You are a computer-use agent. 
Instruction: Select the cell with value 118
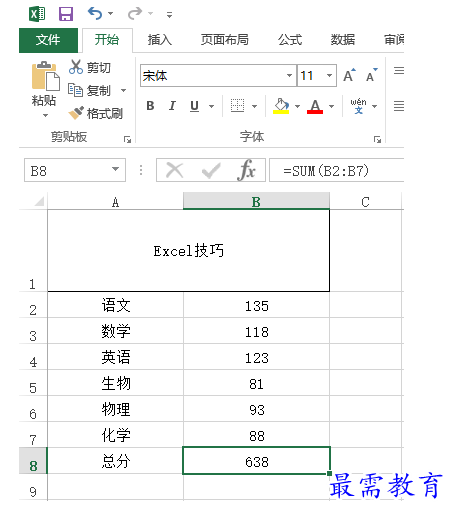(x=256, y=331)
